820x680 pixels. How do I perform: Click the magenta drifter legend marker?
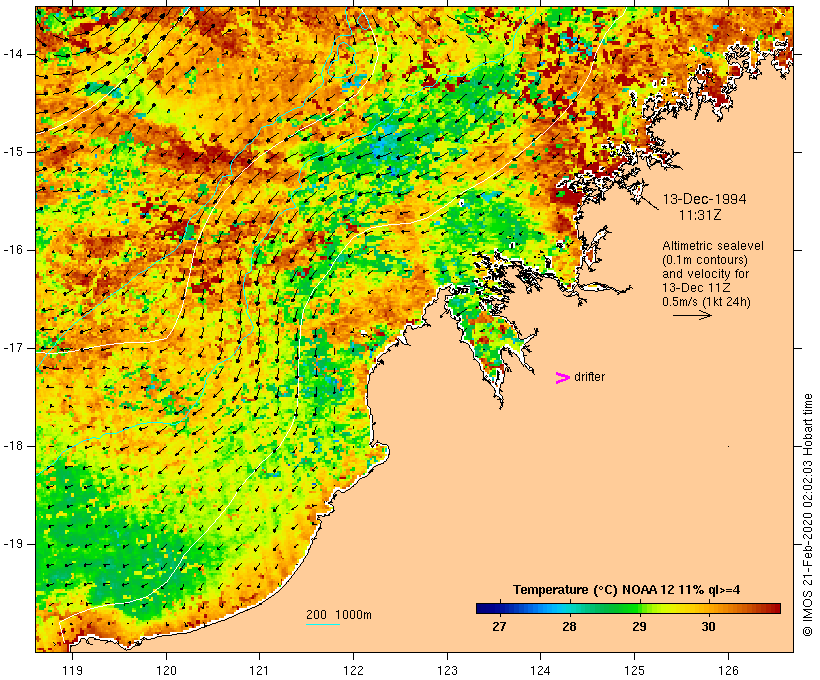pyautogui.click(x=562, y=378)
